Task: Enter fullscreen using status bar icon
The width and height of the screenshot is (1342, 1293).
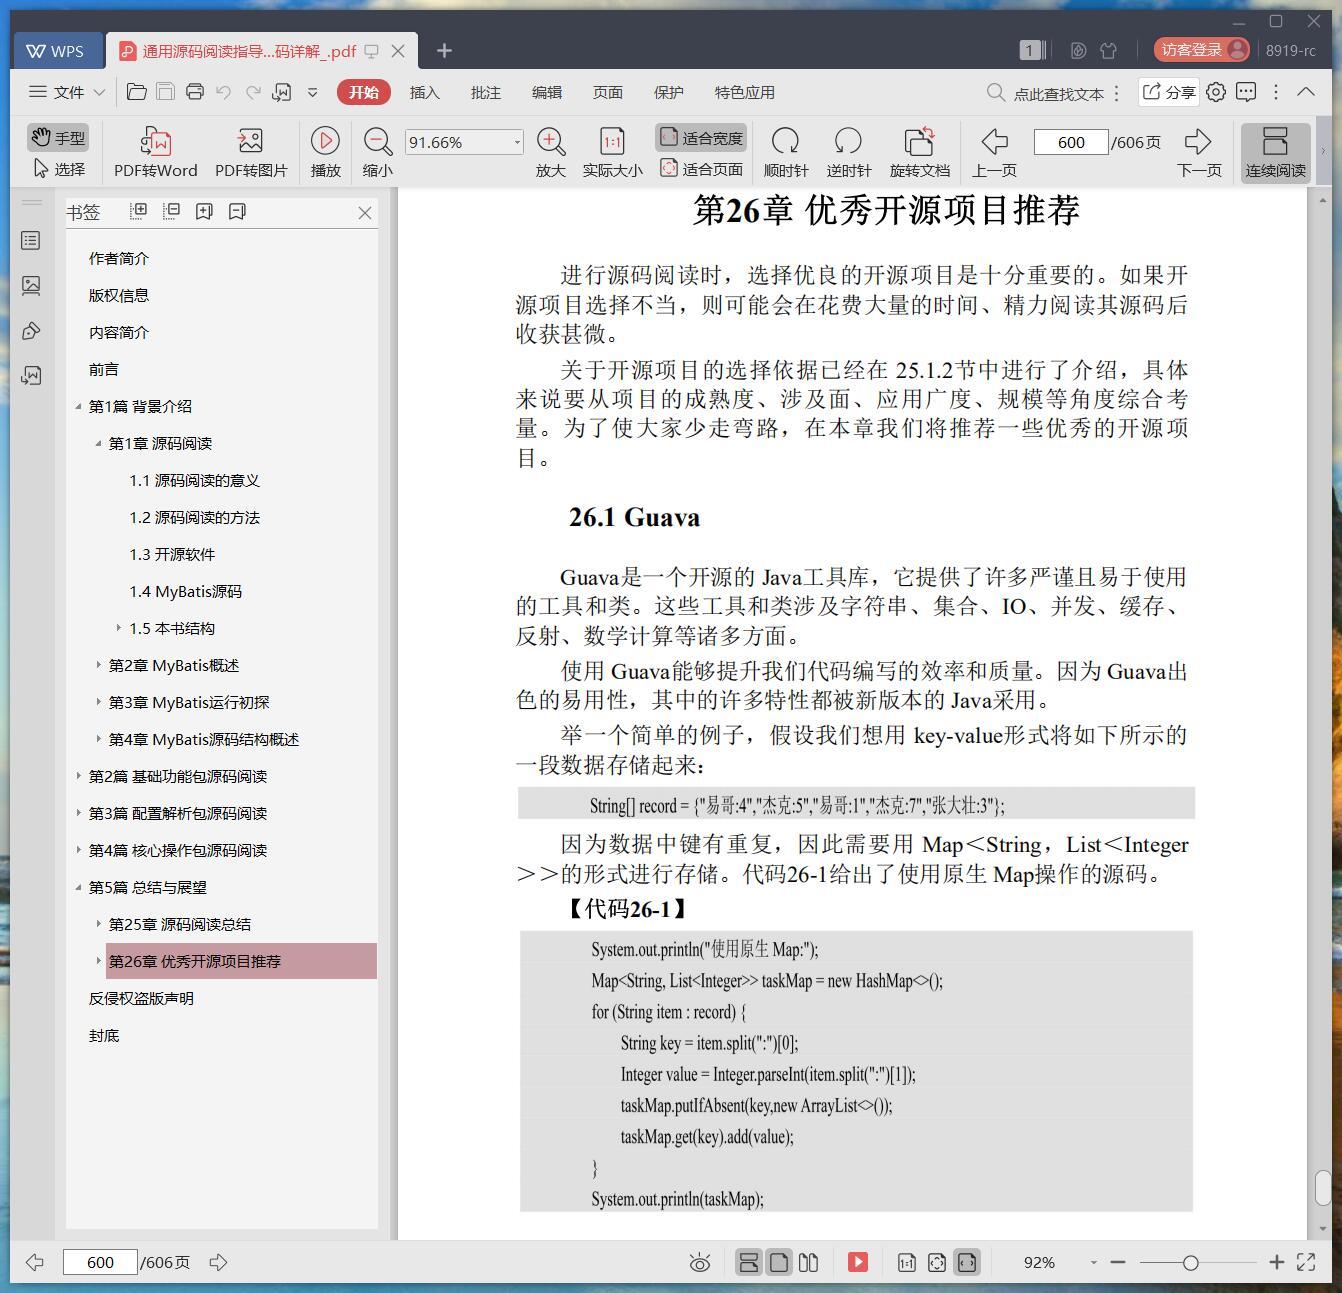Action: pyautogui.click(x=1306, y=1262)
